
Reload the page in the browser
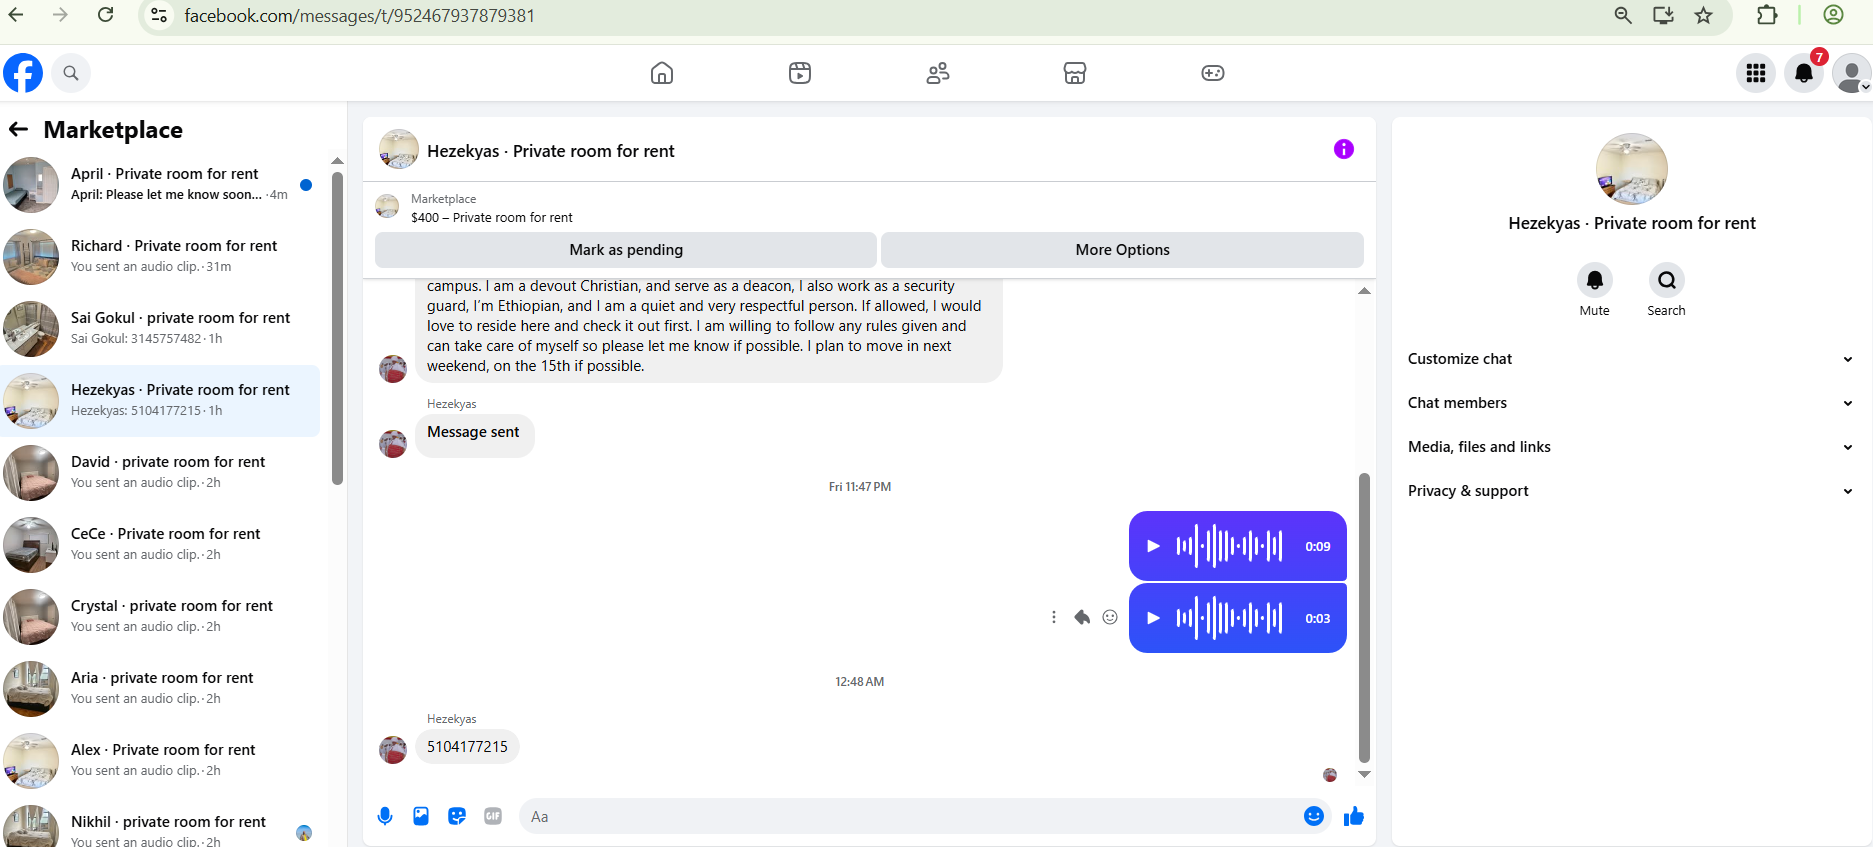coord(106,15)
